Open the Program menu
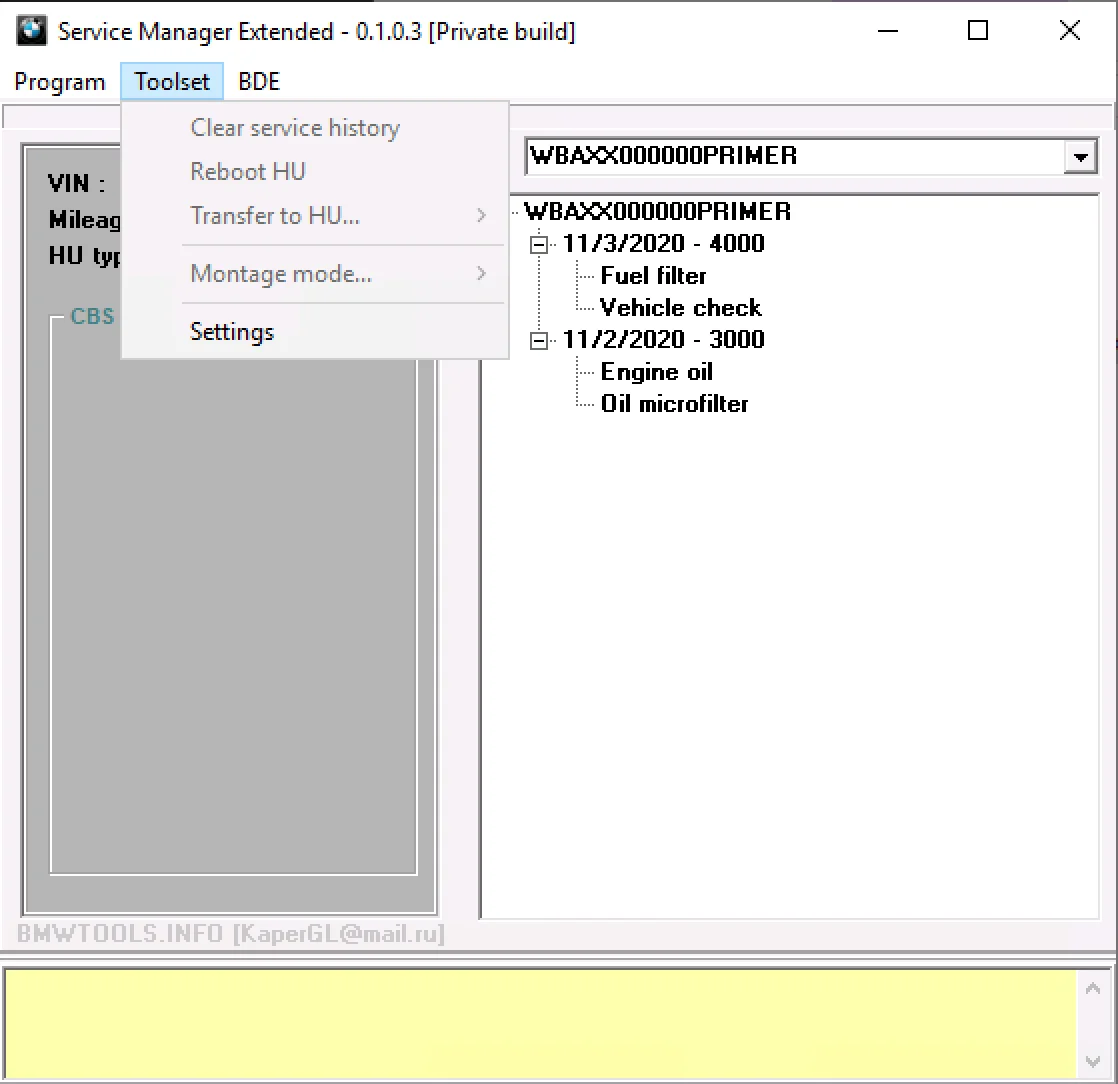The width and height of the screenshot is (1118, 1084). [60, 82]
